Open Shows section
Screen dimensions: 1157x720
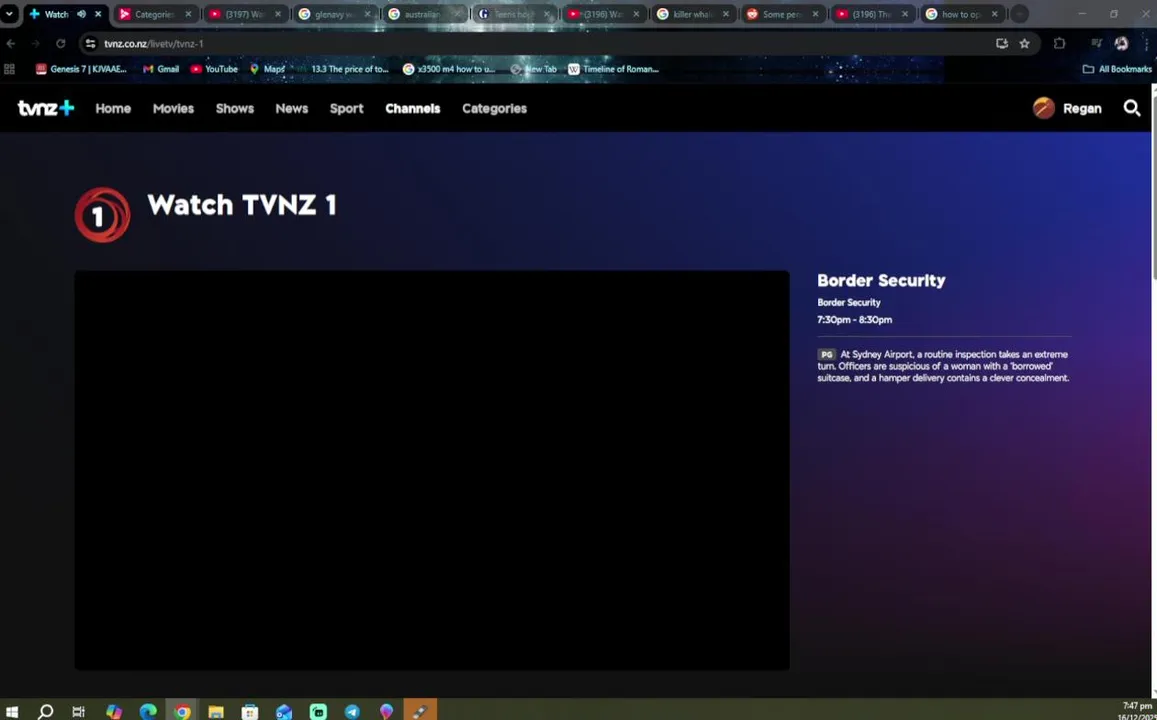(x=235, y=108)
